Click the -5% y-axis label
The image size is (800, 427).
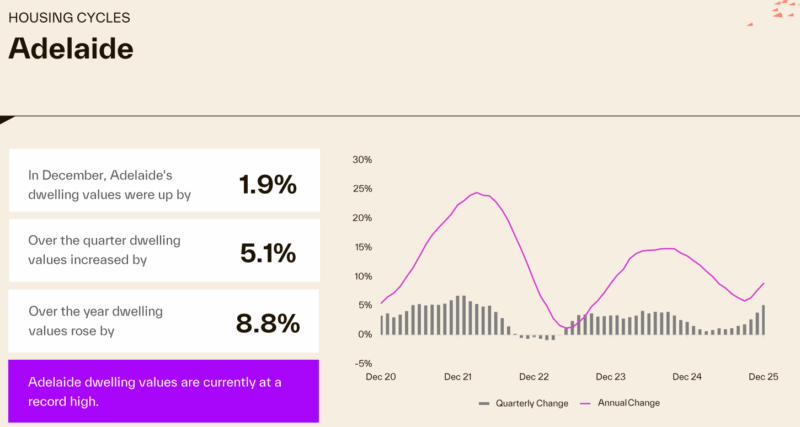click(x=362, y=363)
